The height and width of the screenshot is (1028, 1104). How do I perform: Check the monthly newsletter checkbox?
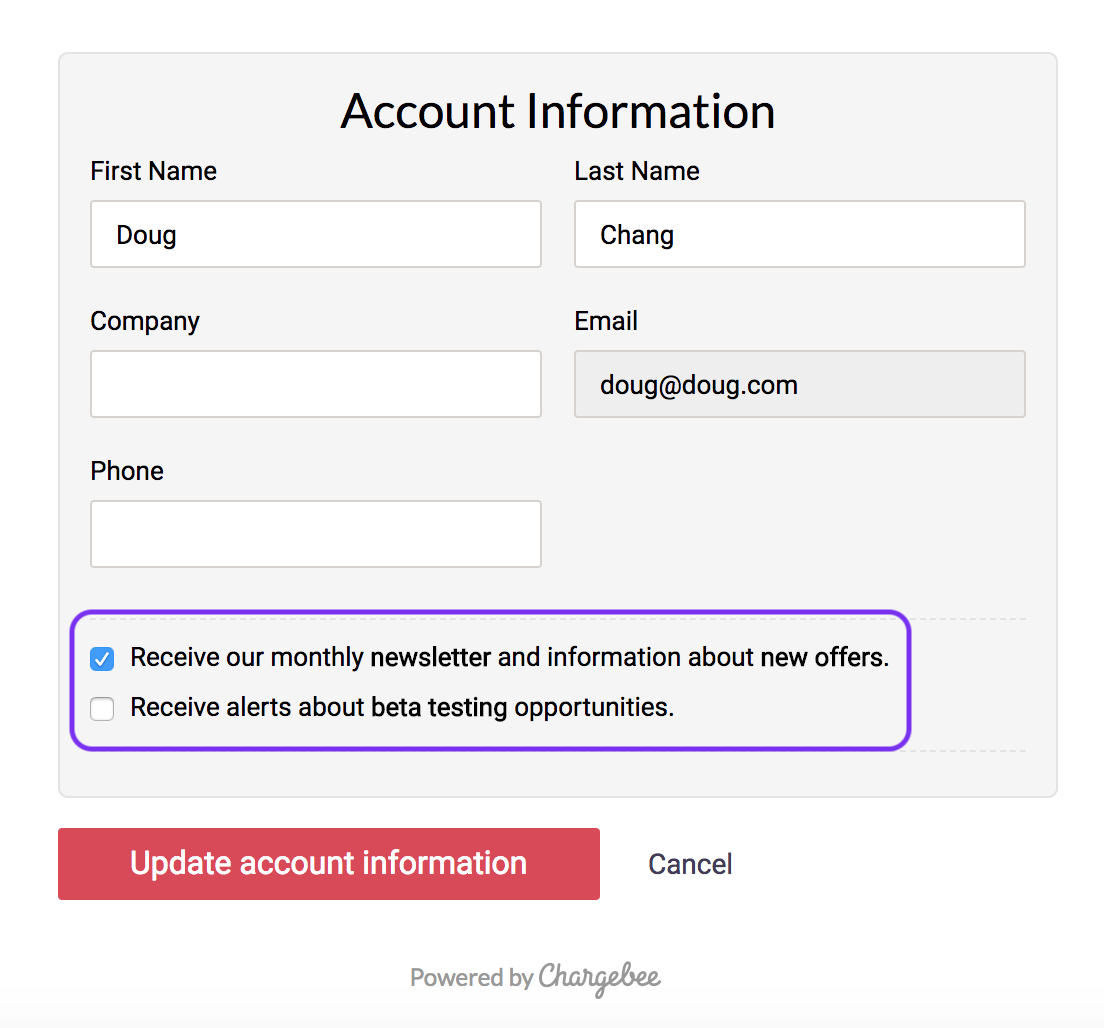click(x=102, y=659)
